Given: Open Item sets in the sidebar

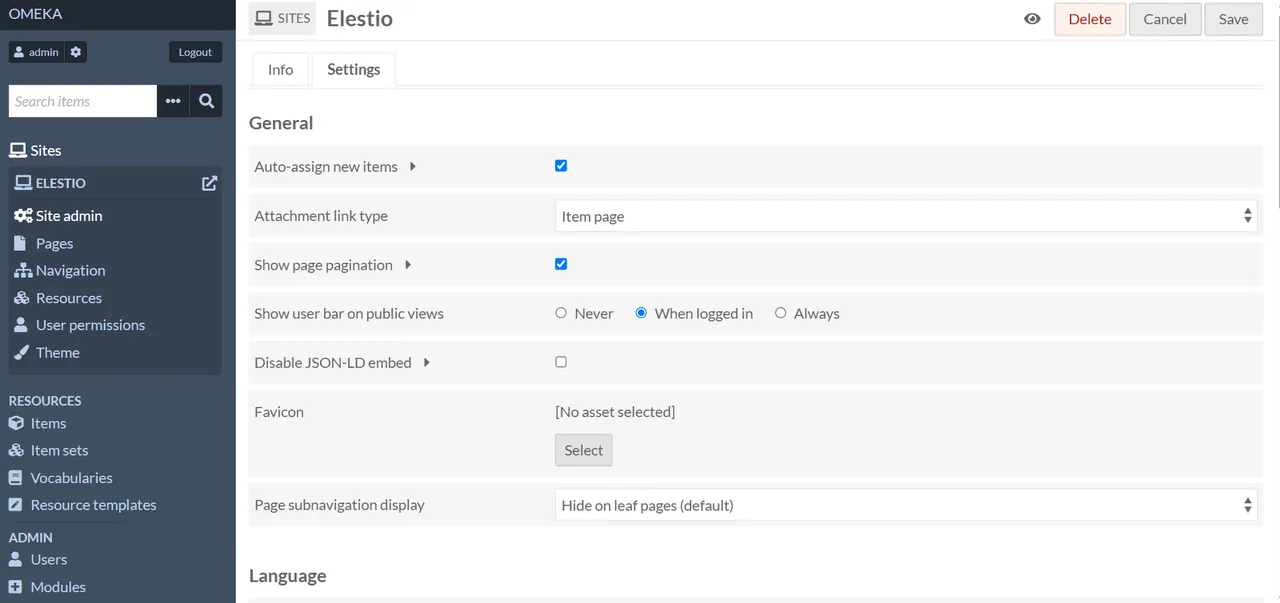Looking at the screenshot, I should (x=59, y=450).
